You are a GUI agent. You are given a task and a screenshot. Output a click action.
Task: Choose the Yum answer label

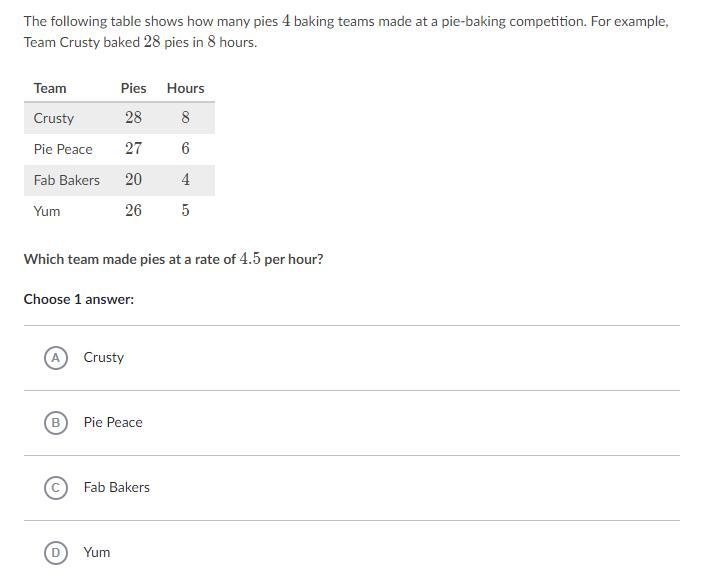[97, 552]
